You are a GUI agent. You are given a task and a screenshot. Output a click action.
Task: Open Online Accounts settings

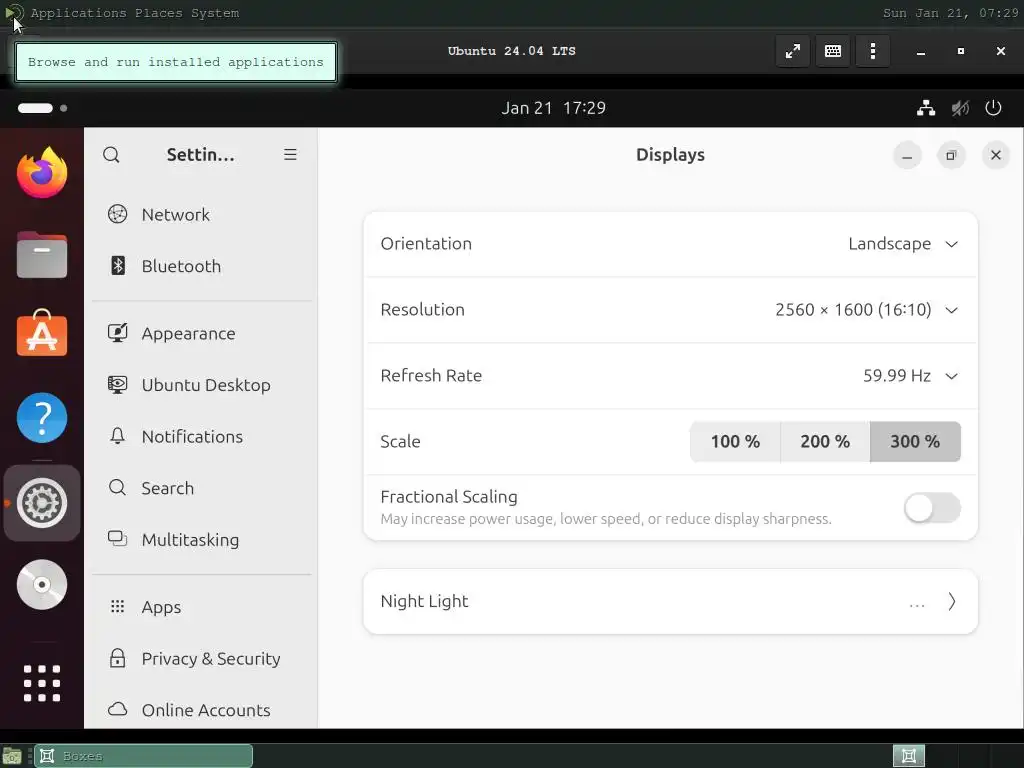(x=201, y=710)
